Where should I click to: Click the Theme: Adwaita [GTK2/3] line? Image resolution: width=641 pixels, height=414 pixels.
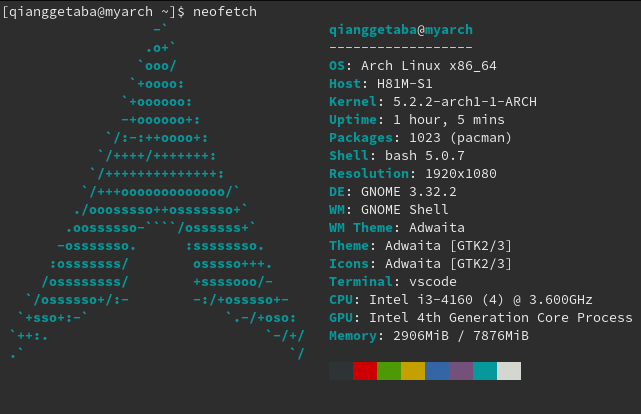pyautogui.click(x=421, y=246)
